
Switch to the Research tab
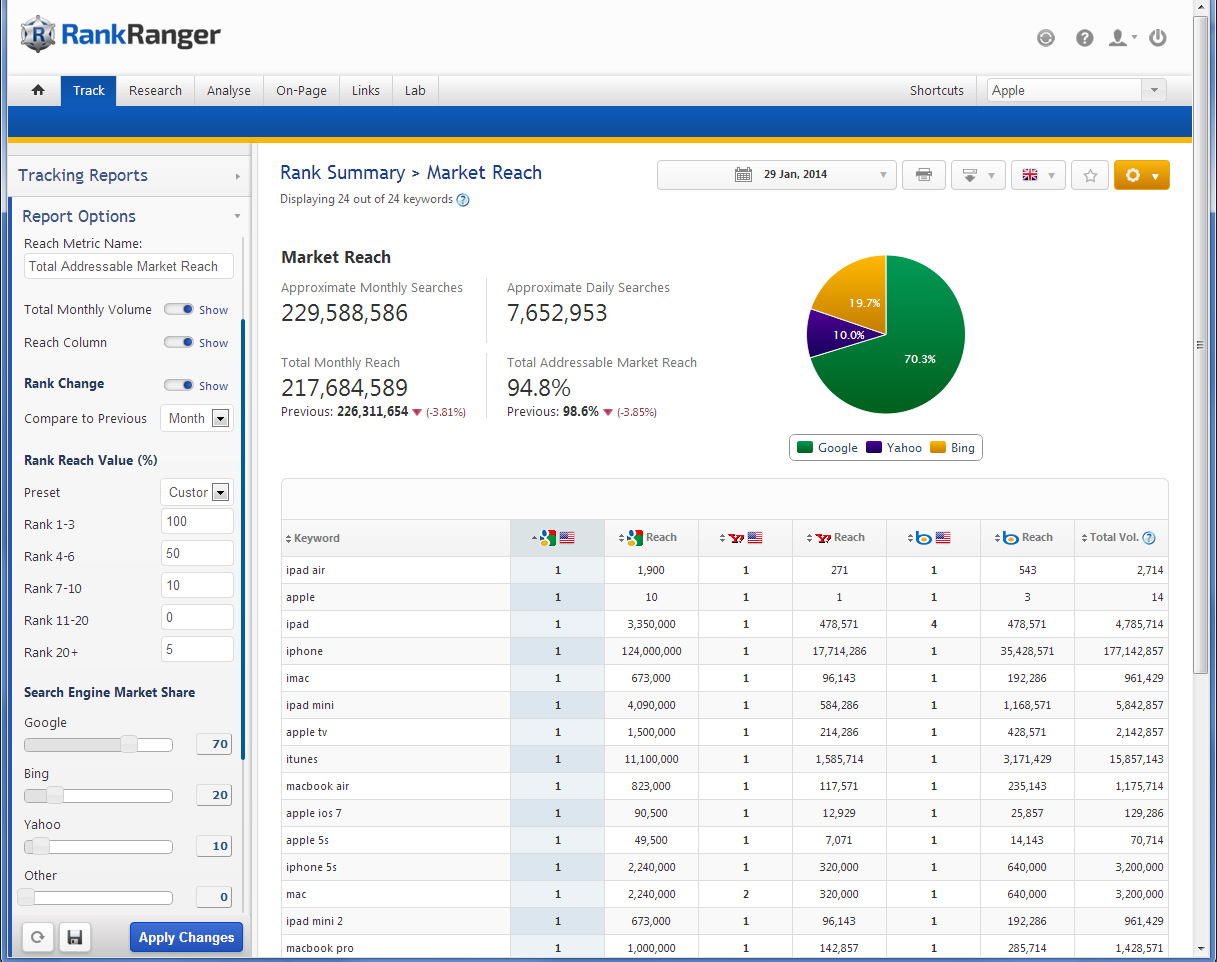[155, 90]
